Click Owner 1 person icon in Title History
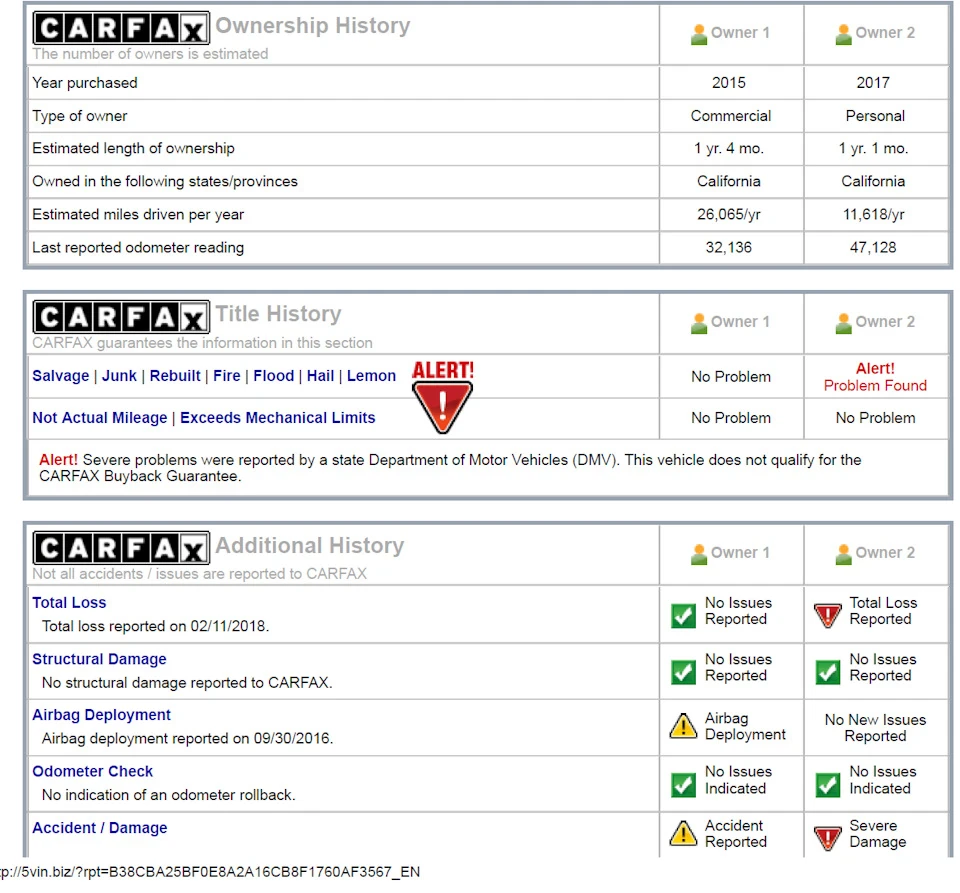 click(699, 323)
